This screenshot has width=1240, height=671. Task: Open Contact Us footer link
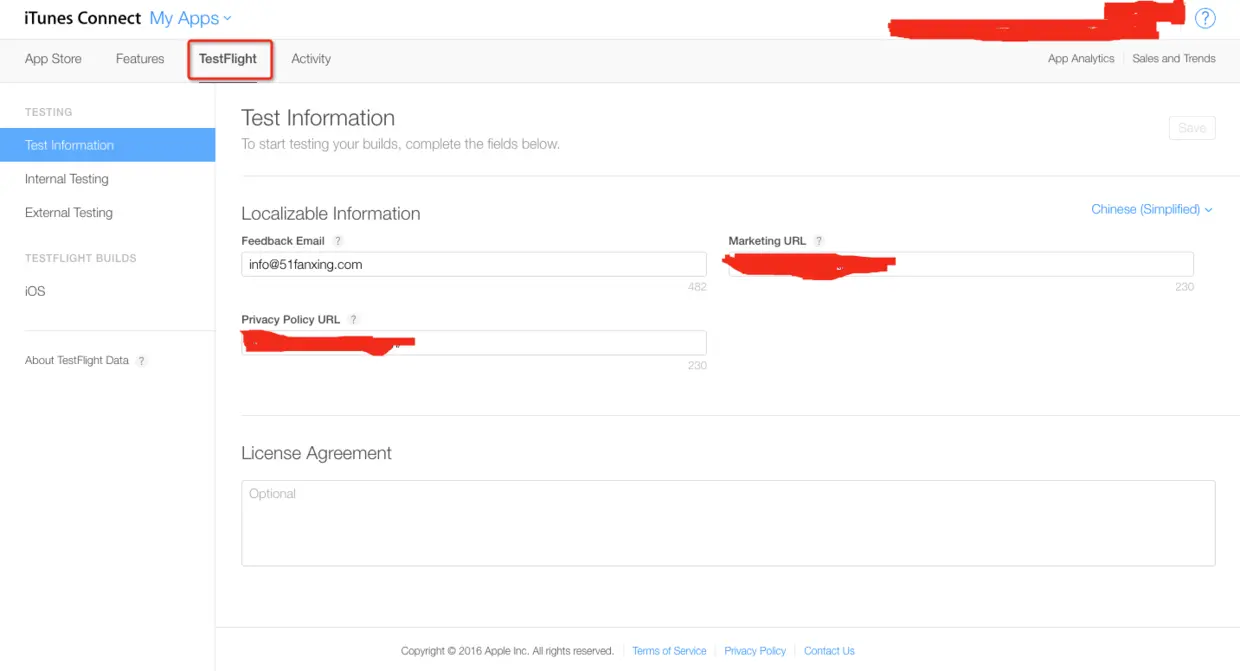point(829,651)
